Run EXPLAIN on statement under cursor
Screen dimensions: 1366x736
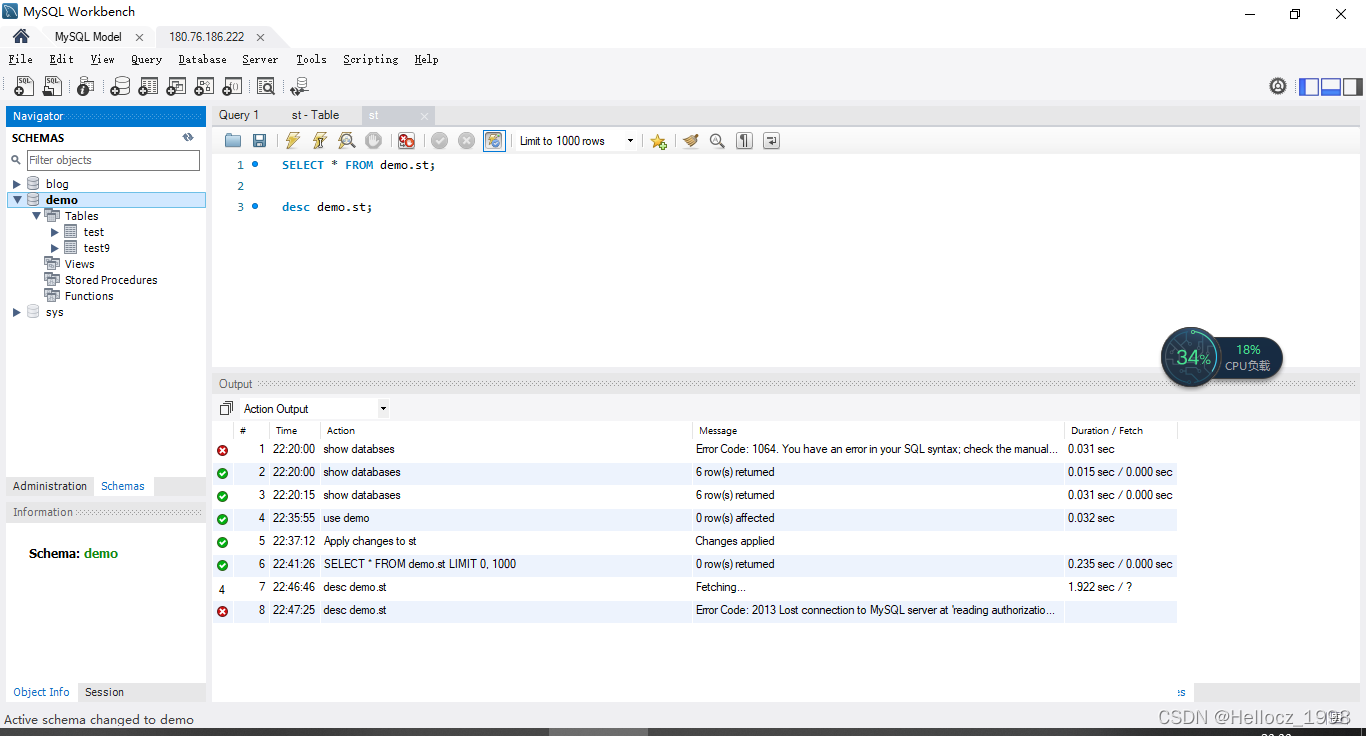click(346, 141)
